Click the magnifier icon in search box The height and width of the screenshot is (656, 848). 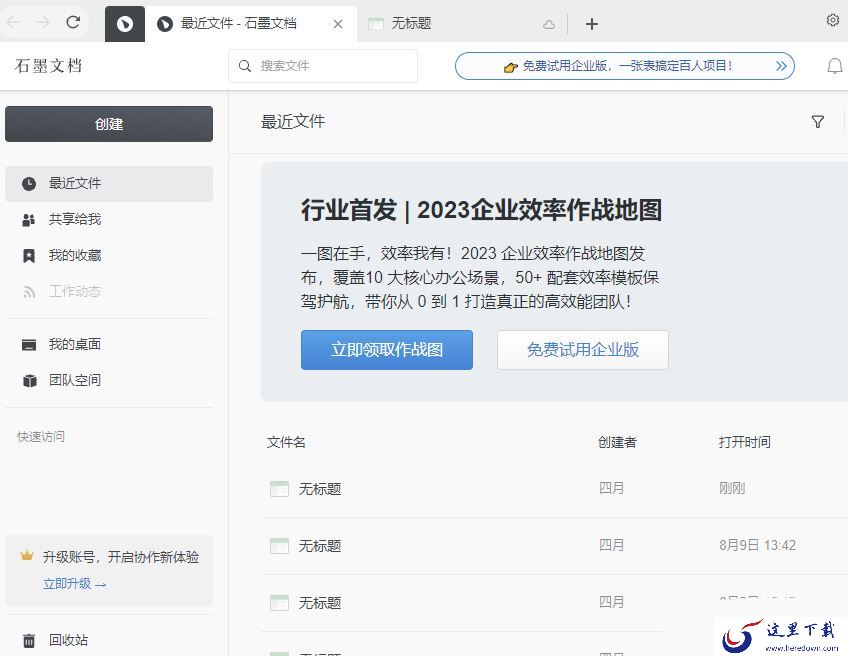(x=245, y=66)
